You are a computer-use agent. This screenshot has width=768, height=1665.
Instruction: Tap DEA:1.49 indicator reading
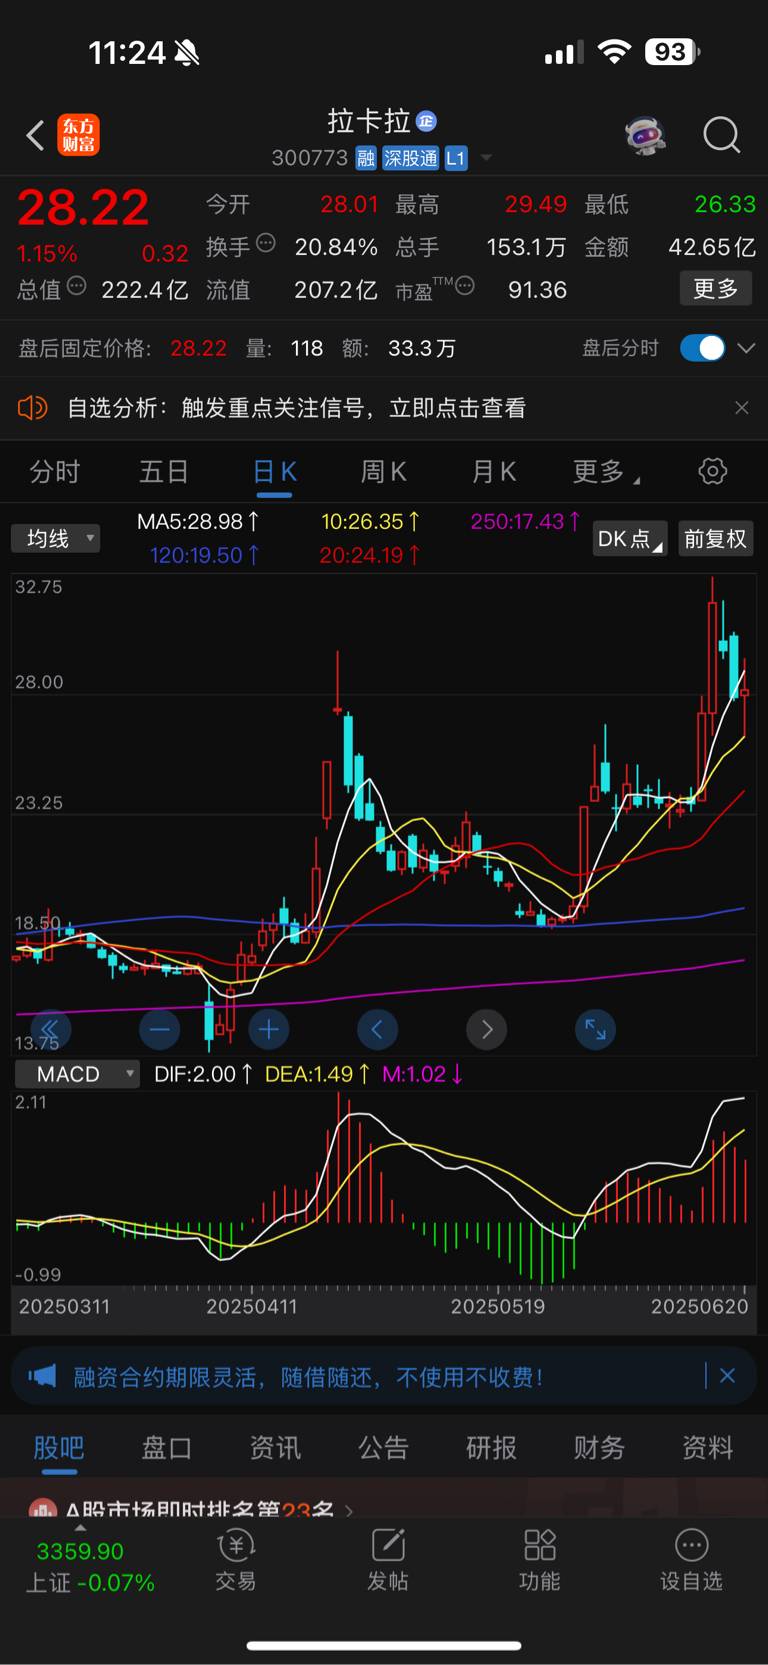[x=317, y=1074]
